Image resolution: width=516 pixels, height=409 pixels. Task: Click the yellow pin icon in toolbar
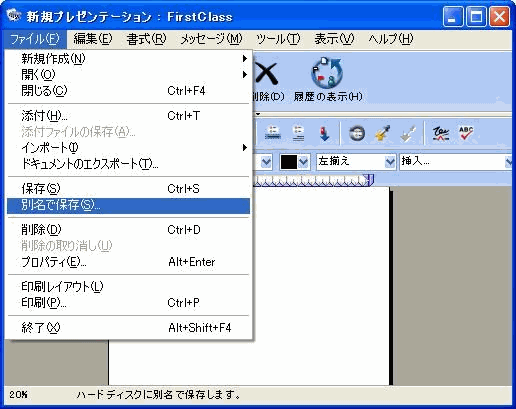[383, 134]
